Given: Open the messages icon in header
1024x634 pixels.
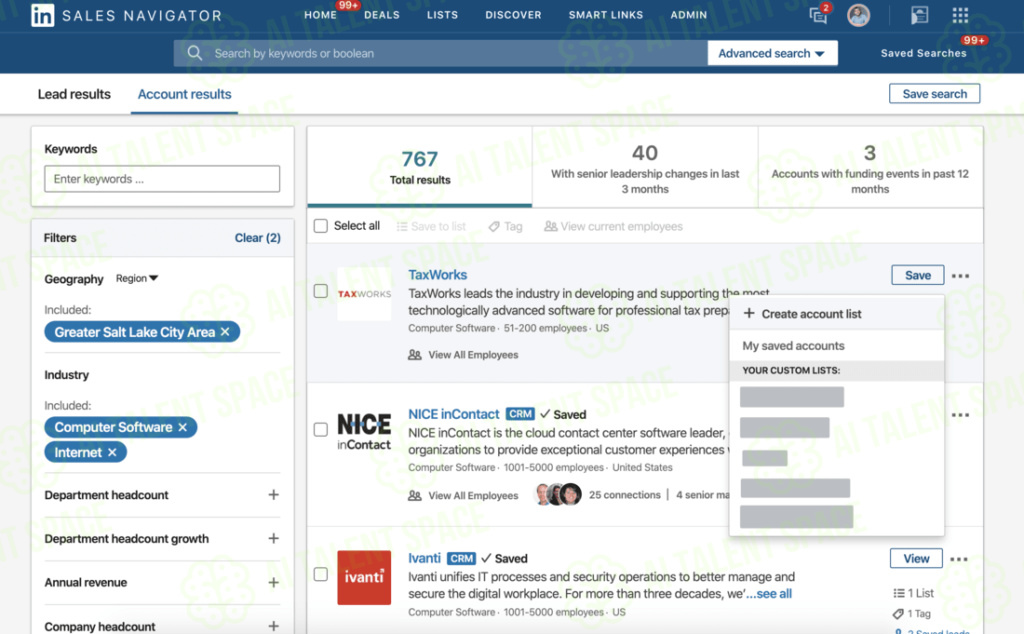Looking at the screenshot, I should (818, 14).
